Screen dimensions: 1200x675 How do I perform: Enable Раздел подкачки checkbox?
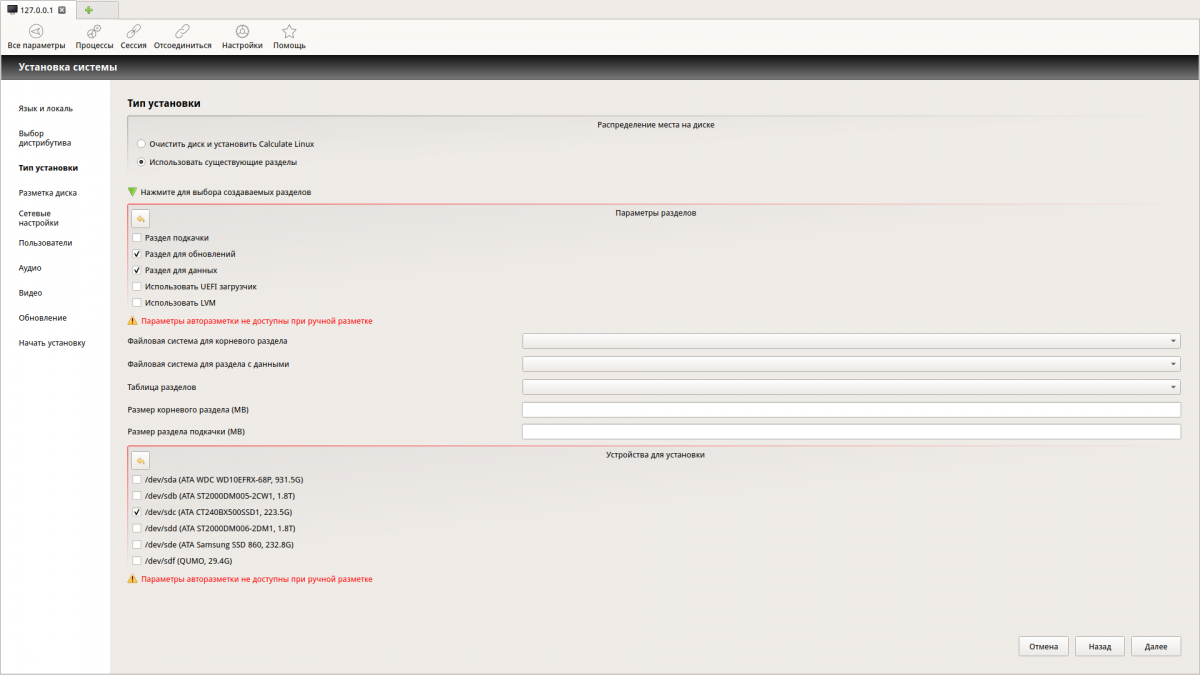[x=136, y=238]
